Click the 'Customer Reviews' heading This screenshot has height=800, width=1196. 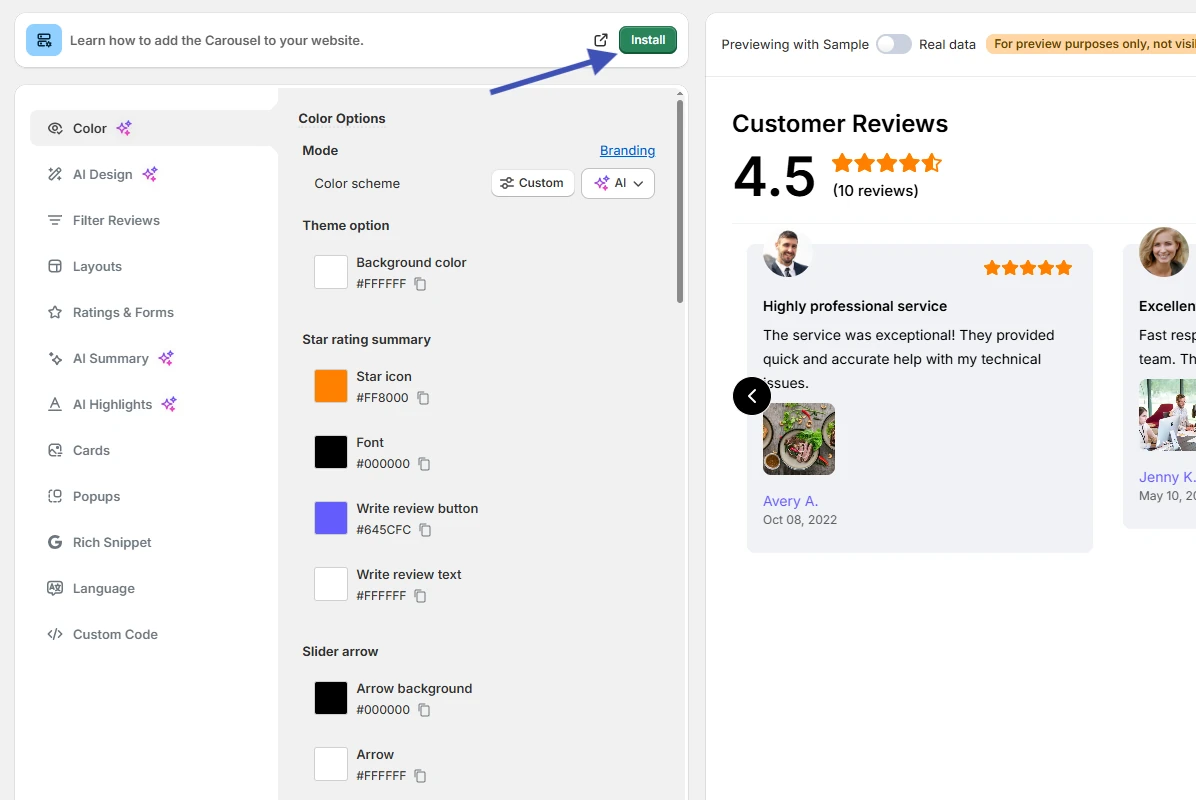click(x=840, y=124)
